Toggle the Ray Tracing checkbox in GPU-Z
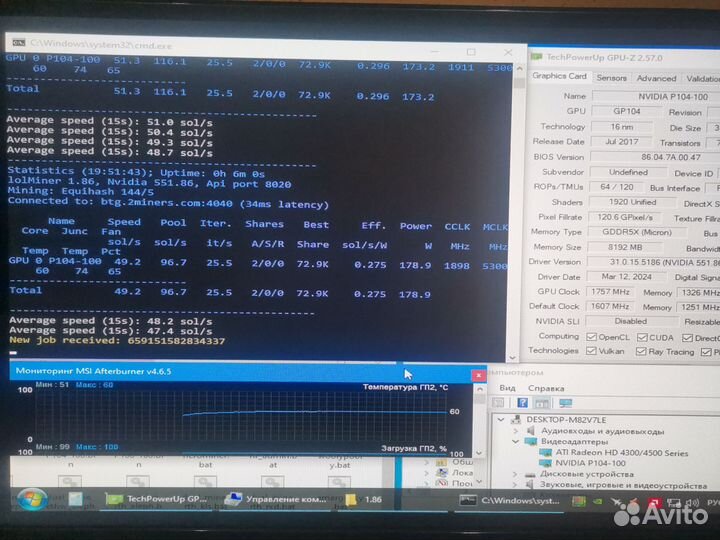Image resolution: width=720 pixels, height=540 pixels. [641, 352]
